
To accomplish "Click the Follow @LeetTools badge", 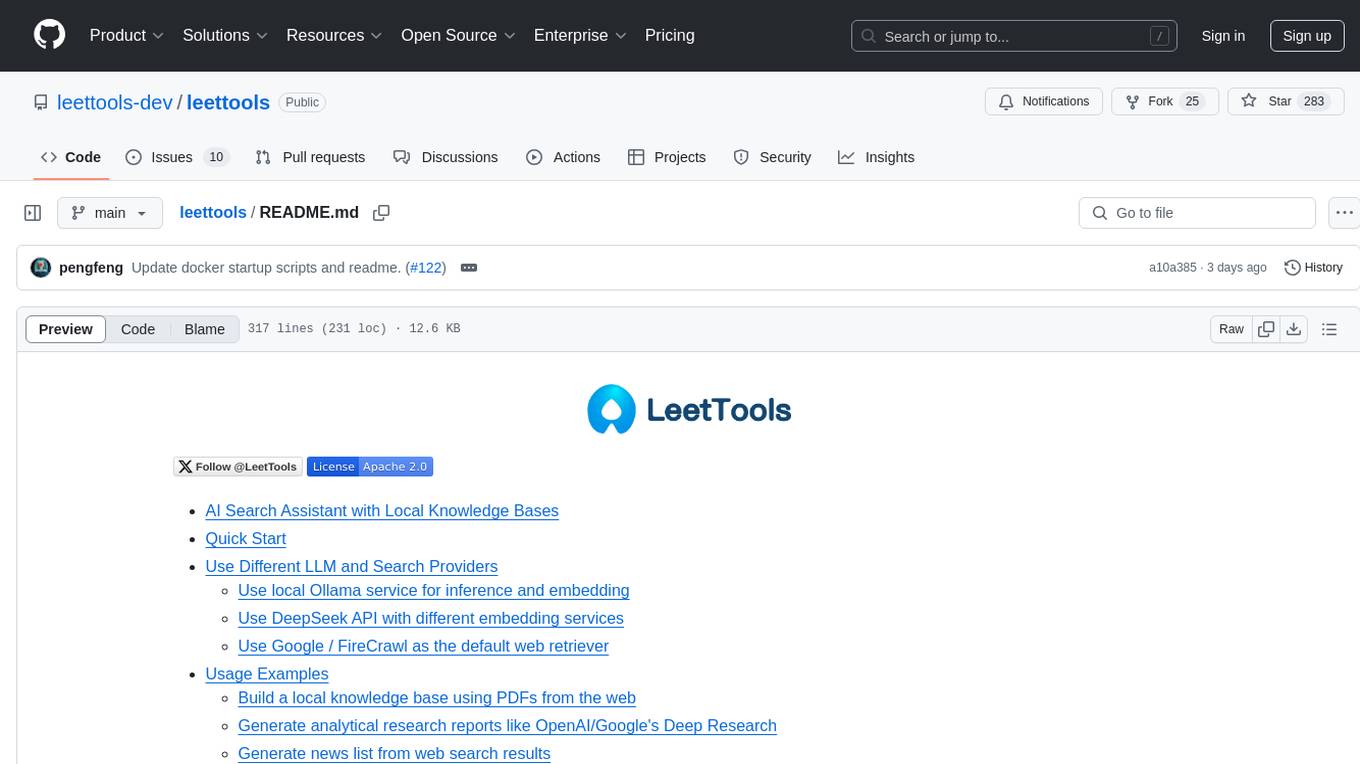I will coord(238,466).
